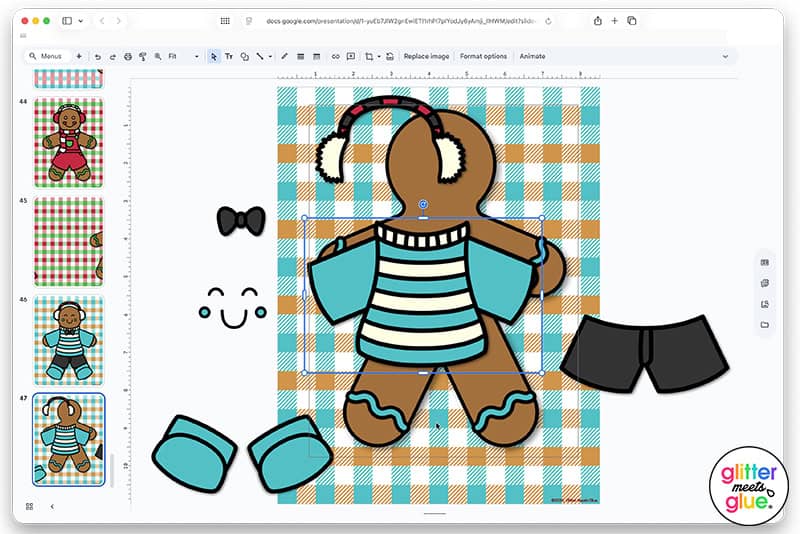Viewport: 800px width, 534px height.
Task: Click the reset image icon
Action: tap(390, 57)
